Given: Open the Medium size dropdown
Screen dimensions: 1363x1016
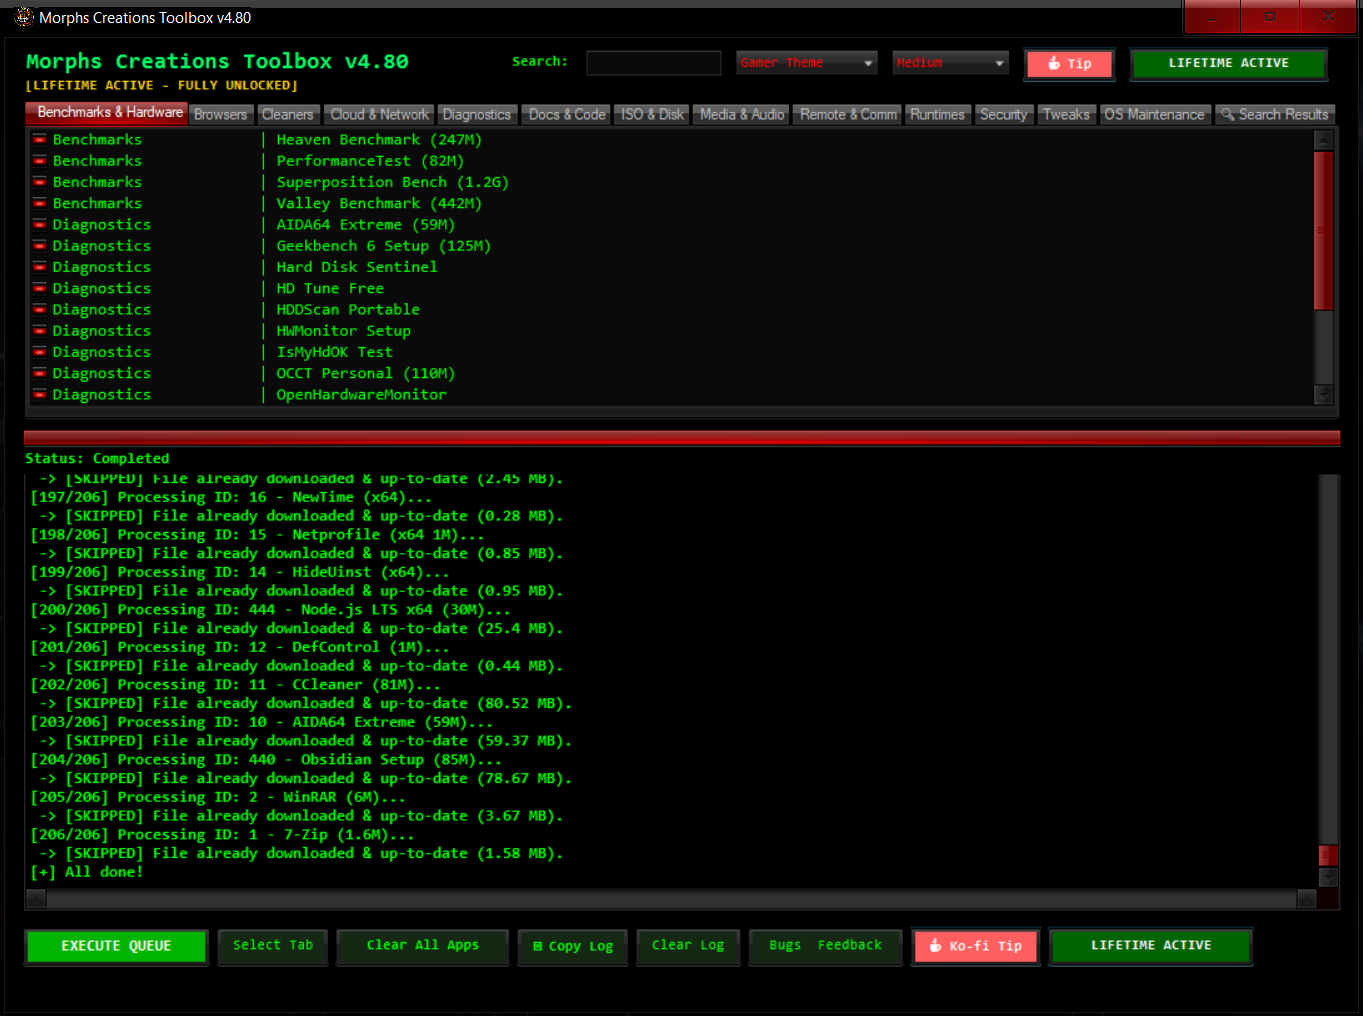Looking at the screenshot, I should pos(950,63).
